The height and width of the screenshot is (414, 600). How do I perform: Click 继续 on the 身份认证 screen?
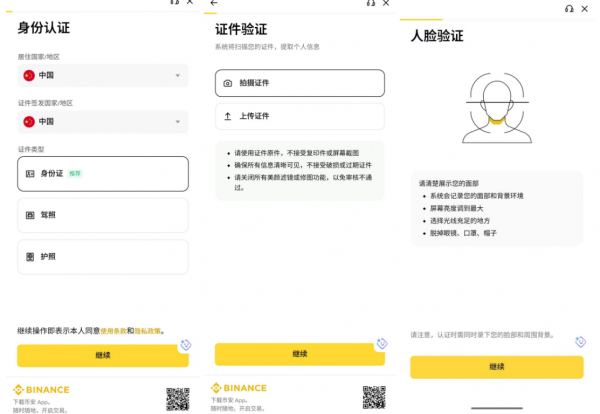103,355
